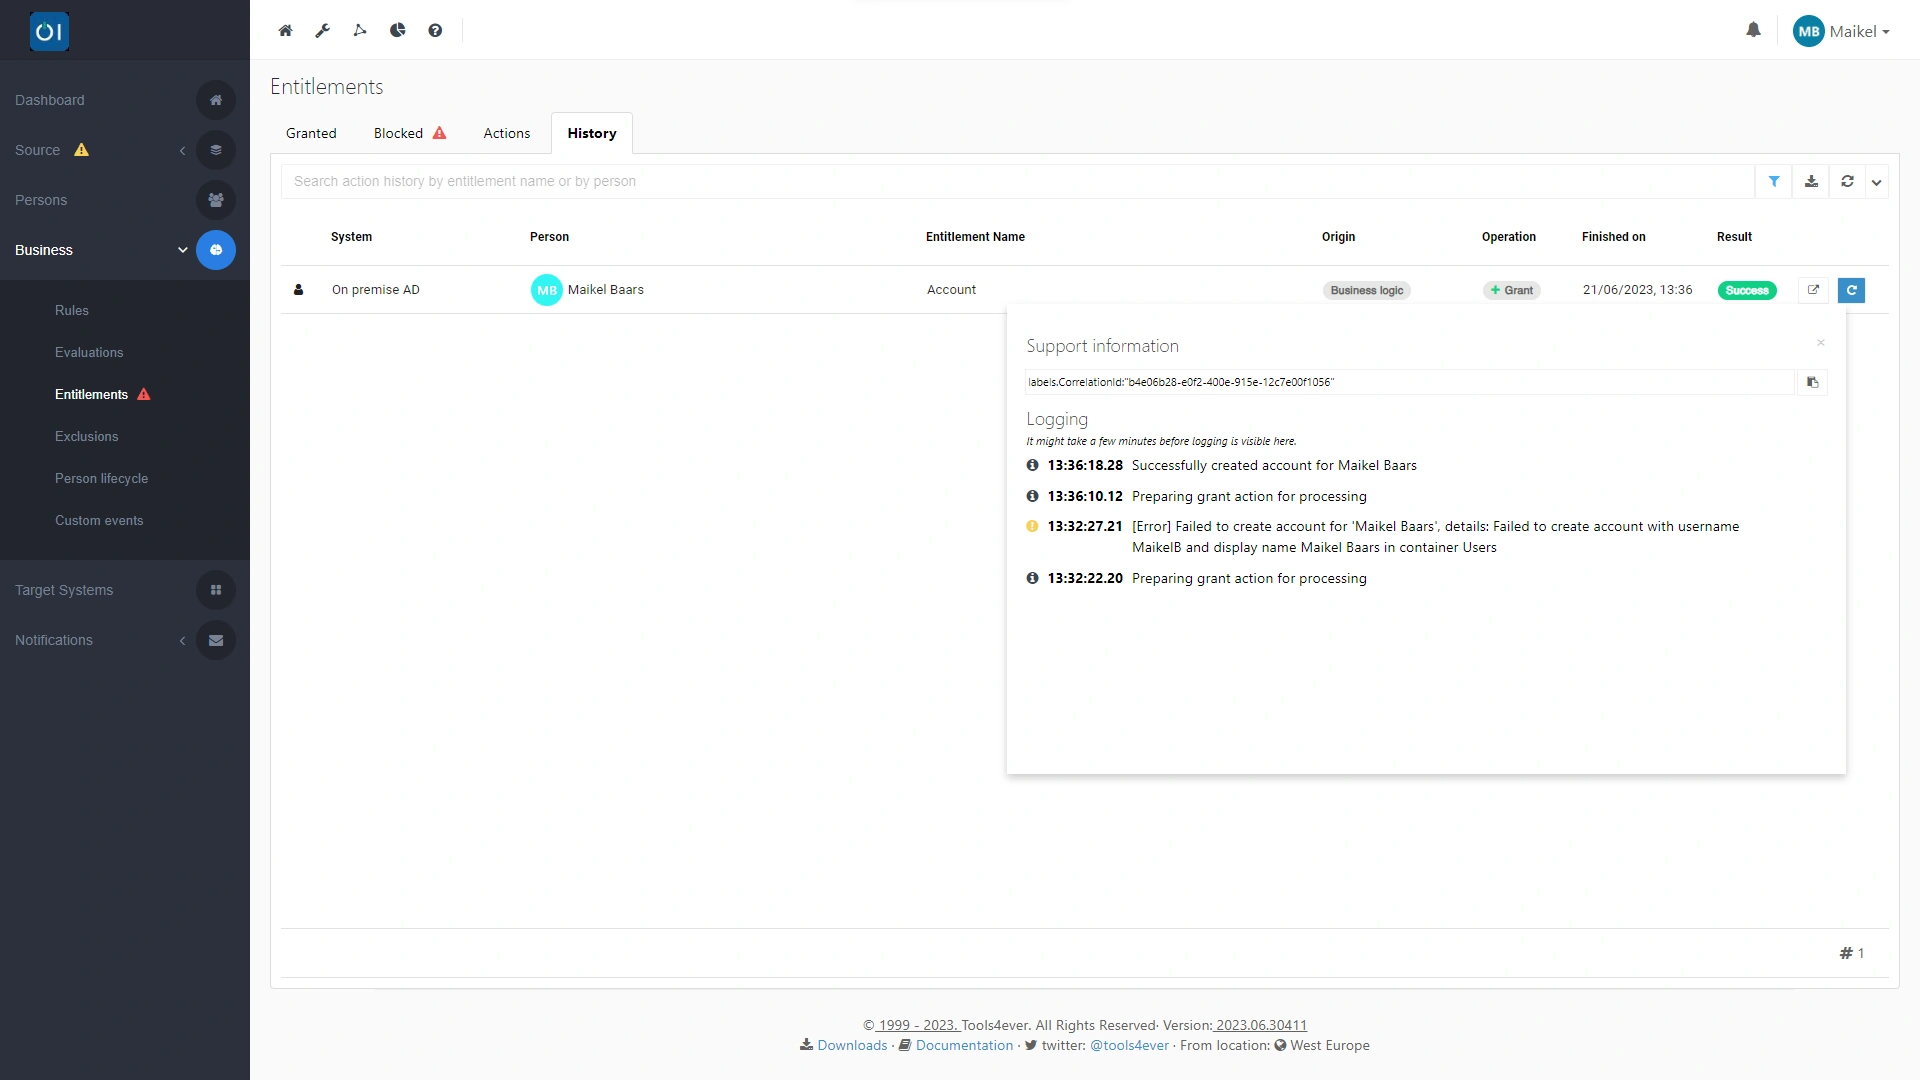This screenshot has height=1080, width=1920.
Task: Collapse the Business sidebar section
Action: [182, 250]
